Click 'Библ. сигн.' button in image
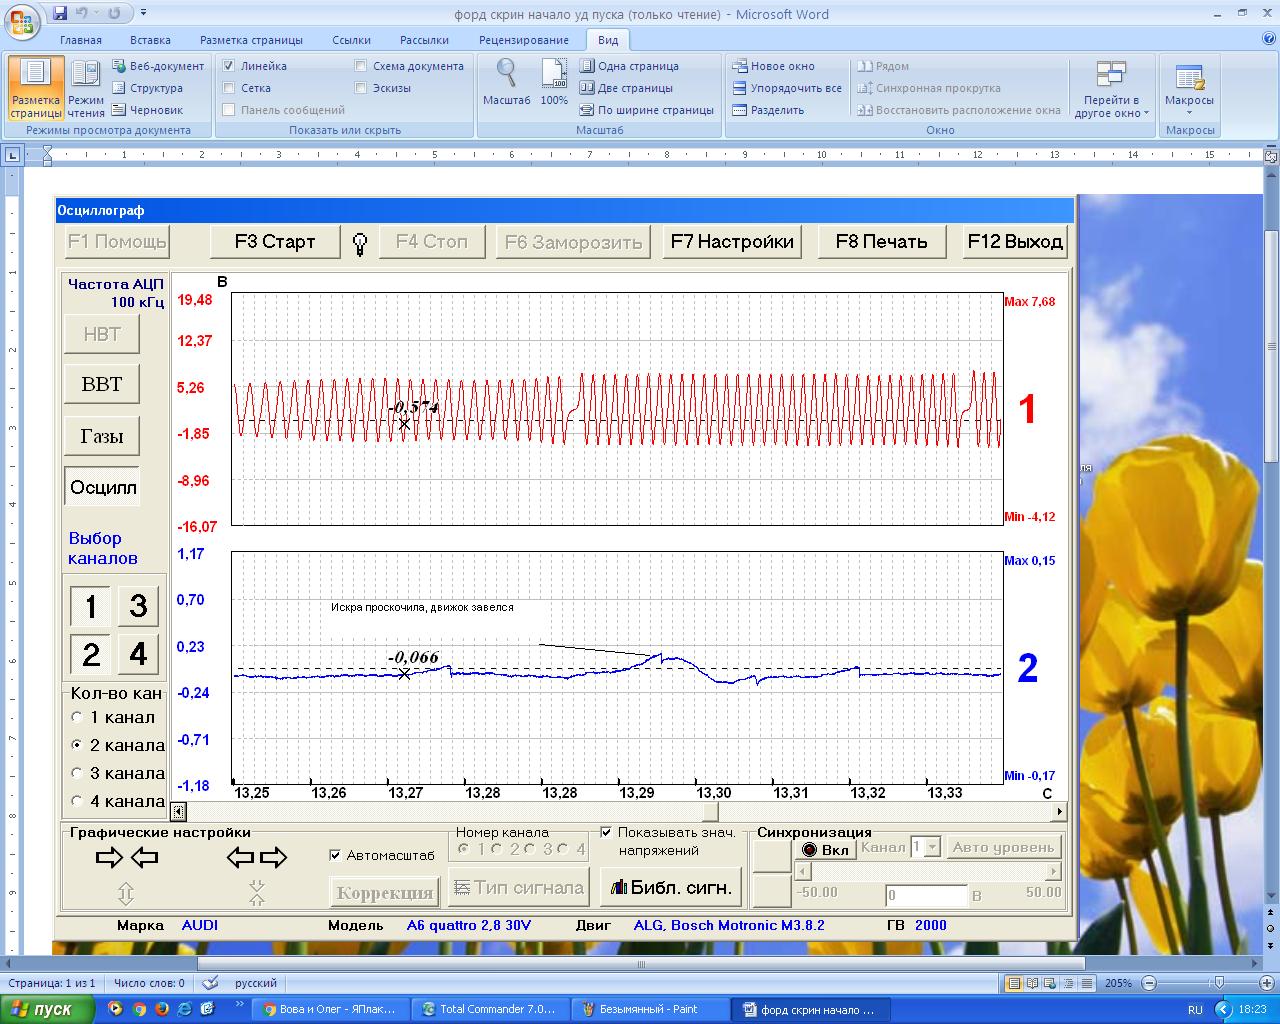The height and width of the screenshot is (1024, 1280). (671, 887)
